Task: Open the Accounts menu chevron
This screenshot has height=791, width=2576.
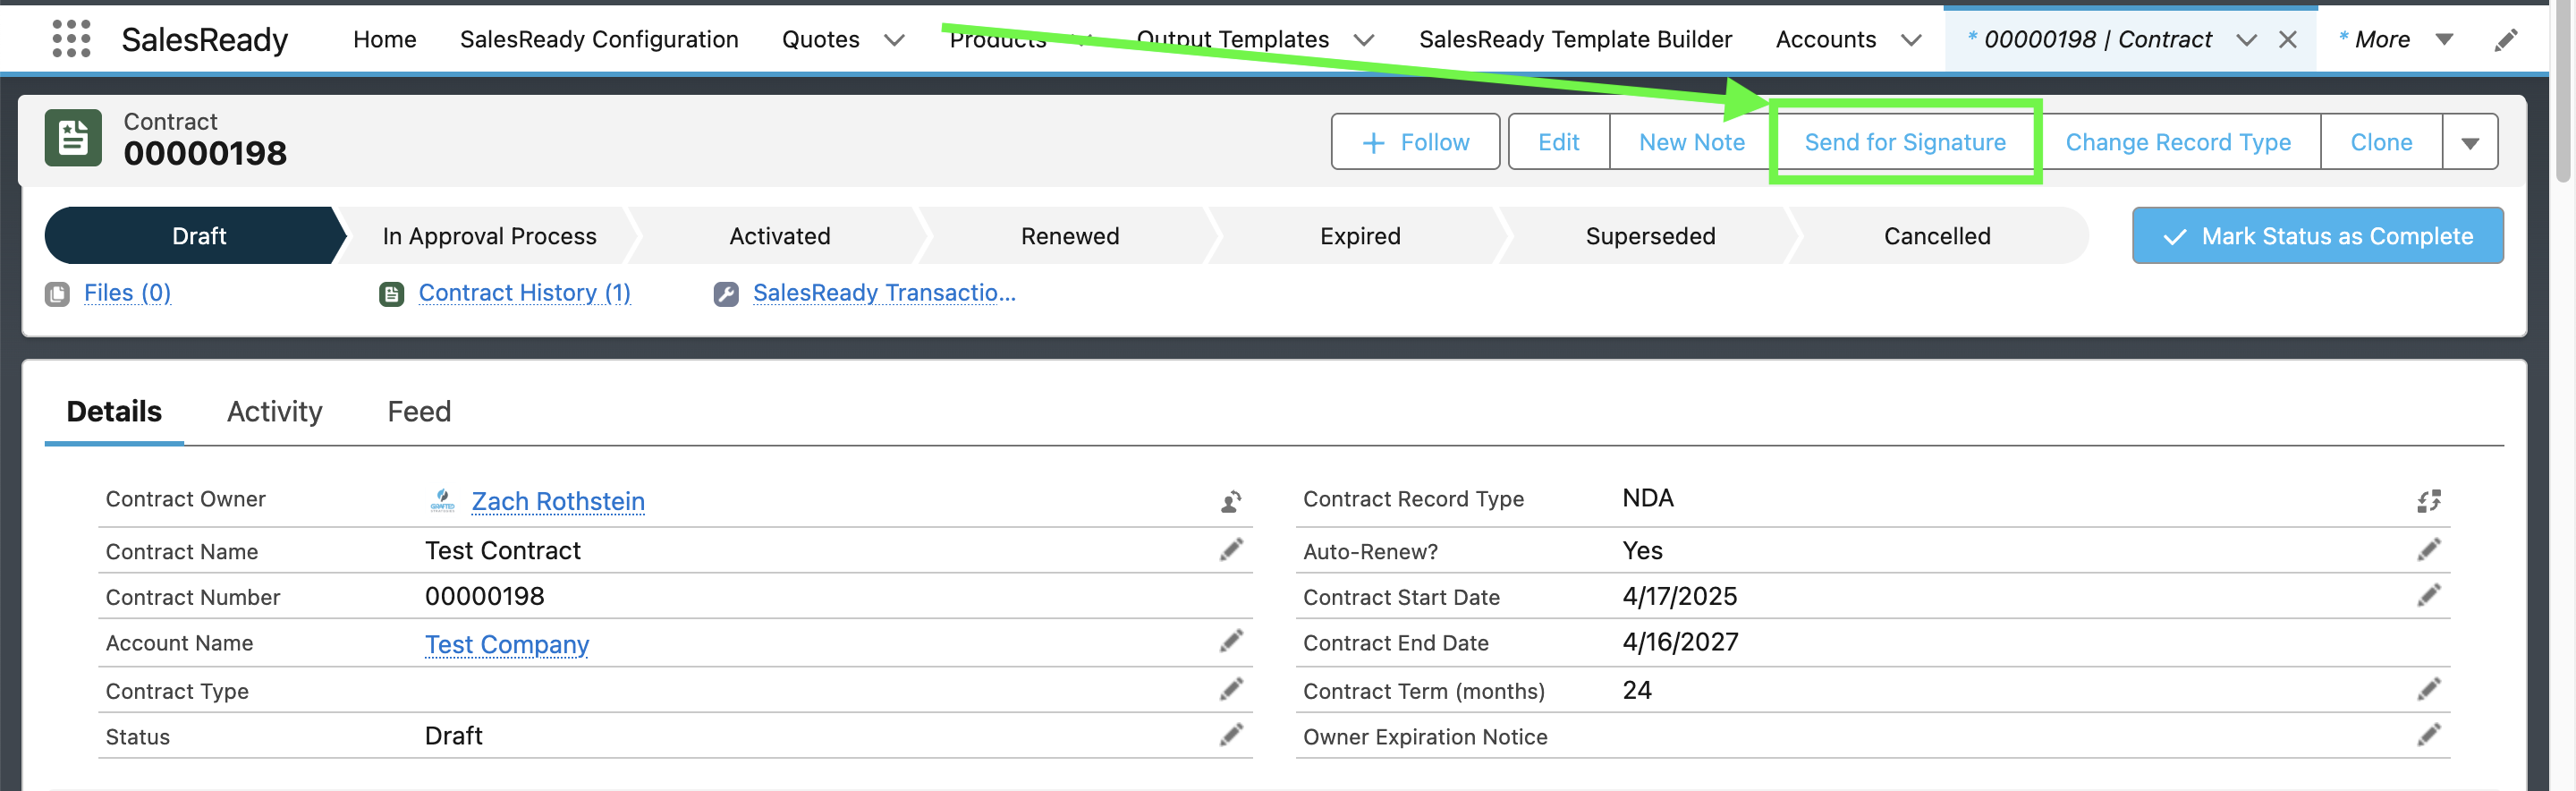Action: (x=1910, y=40)
